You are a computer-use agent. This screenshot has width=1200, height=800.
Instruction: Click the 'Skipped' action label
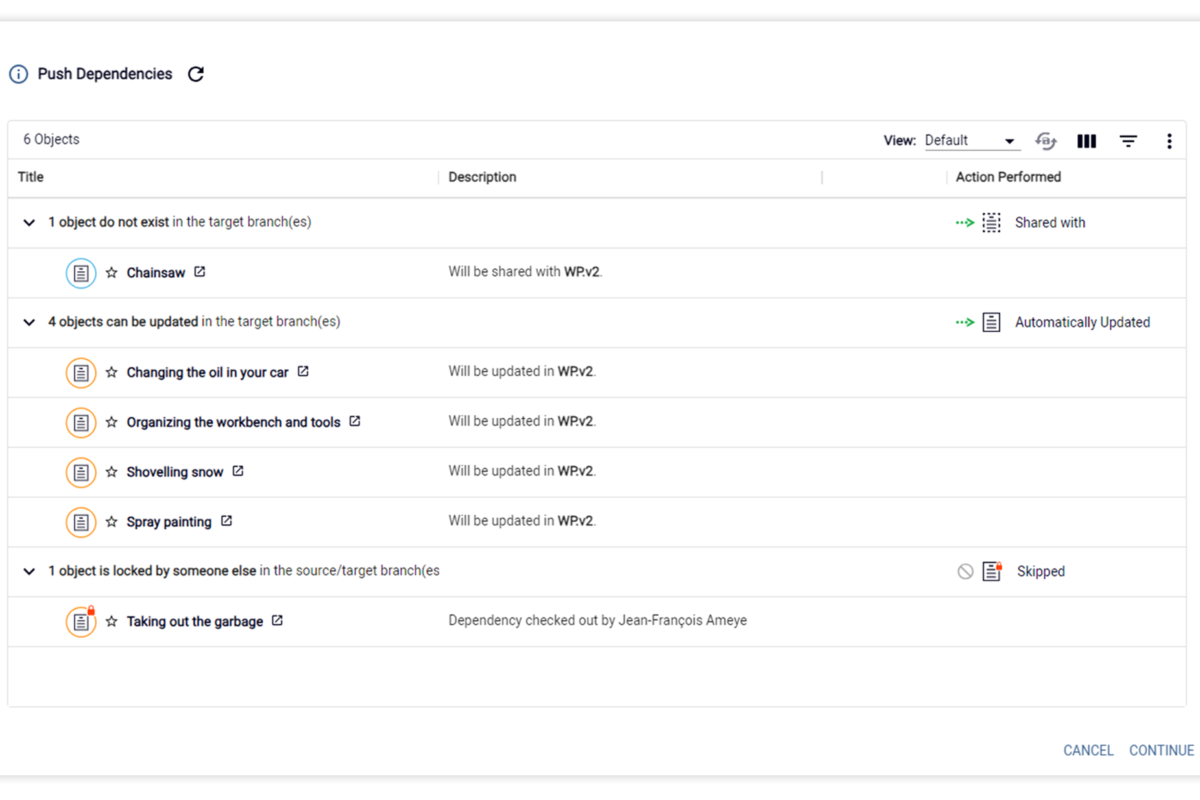click(x=1041, y=572)
